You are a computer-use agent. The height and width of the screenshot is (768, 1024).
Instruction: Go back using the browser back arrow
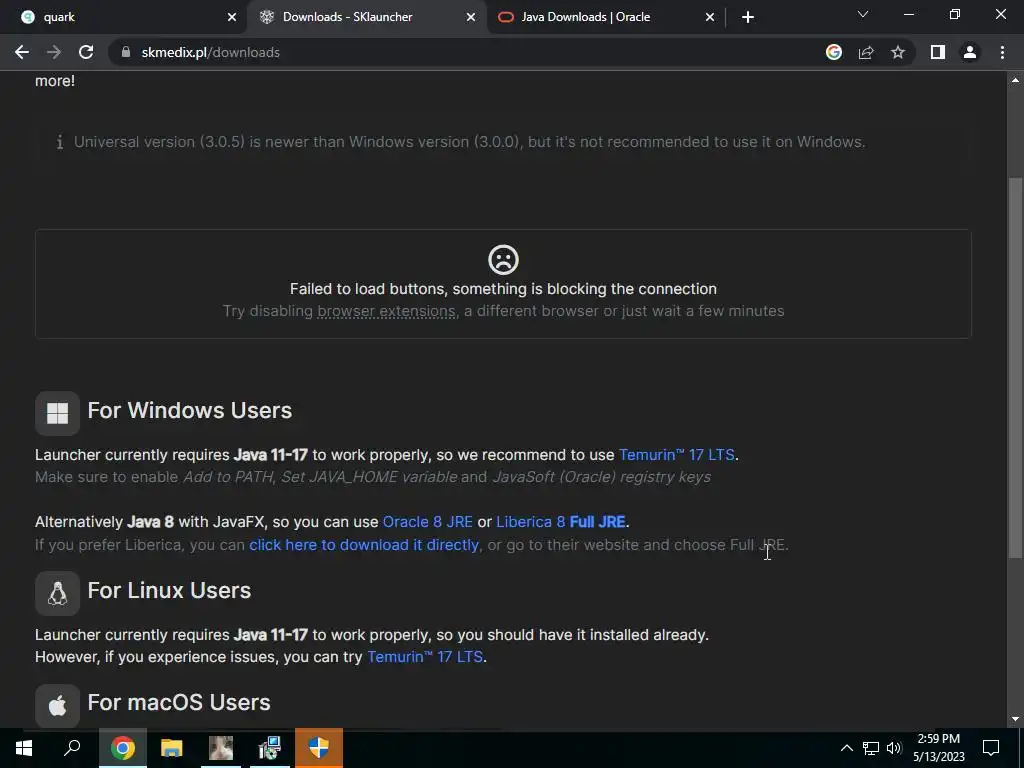coord(22,52)
